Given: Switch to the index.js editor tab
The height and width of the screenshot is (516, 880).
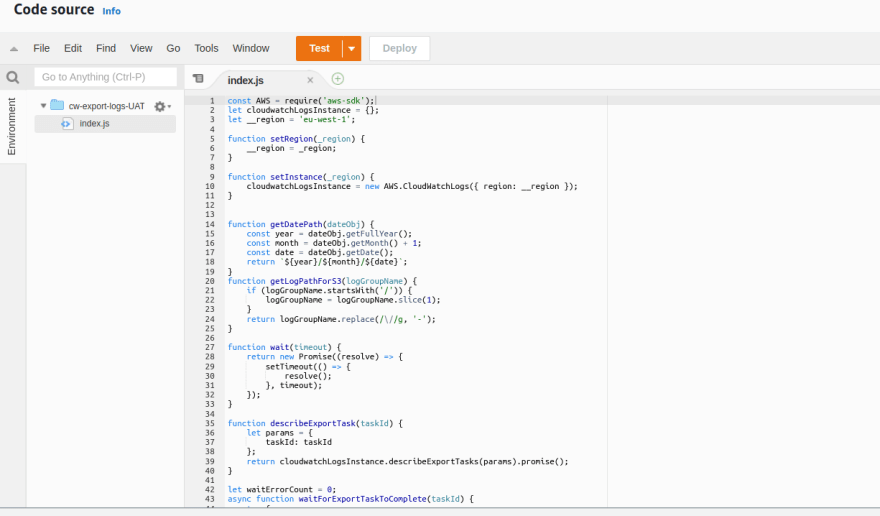Looking at the screenshot, I should point(246,80).
